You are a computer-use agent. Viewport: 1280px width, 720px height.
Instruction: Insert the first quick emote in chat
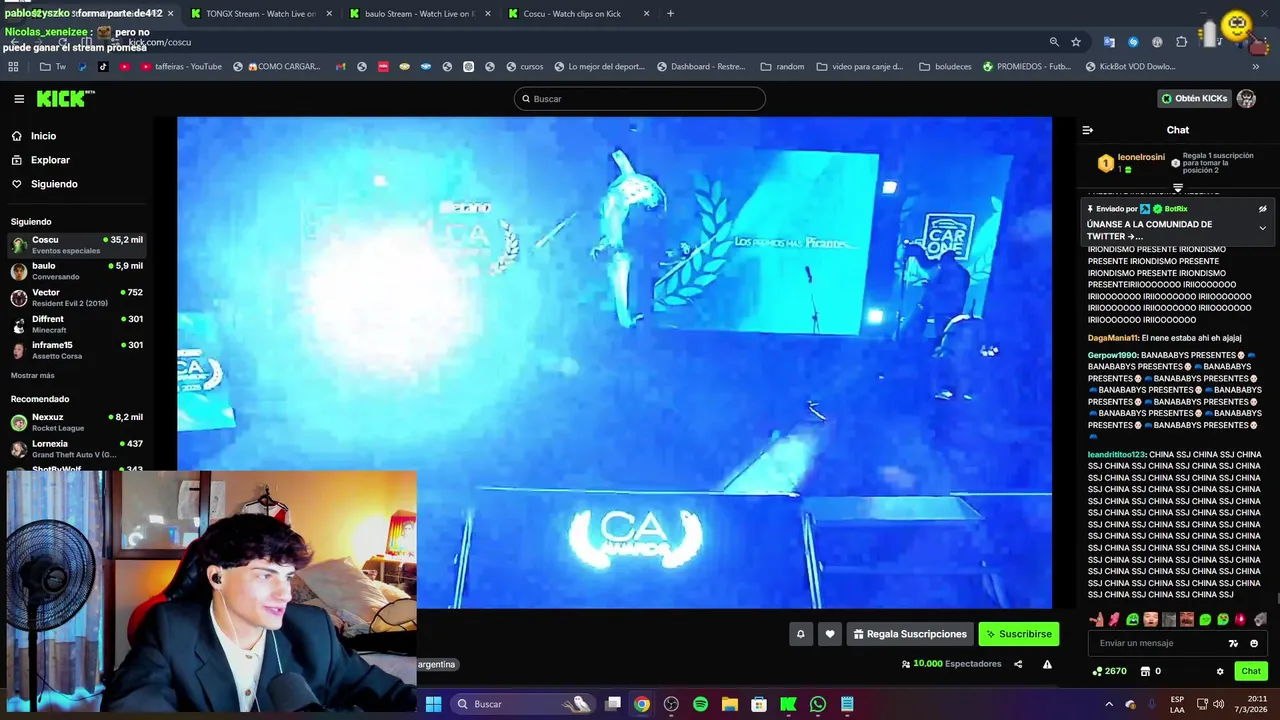click(x=1096, y=620)
